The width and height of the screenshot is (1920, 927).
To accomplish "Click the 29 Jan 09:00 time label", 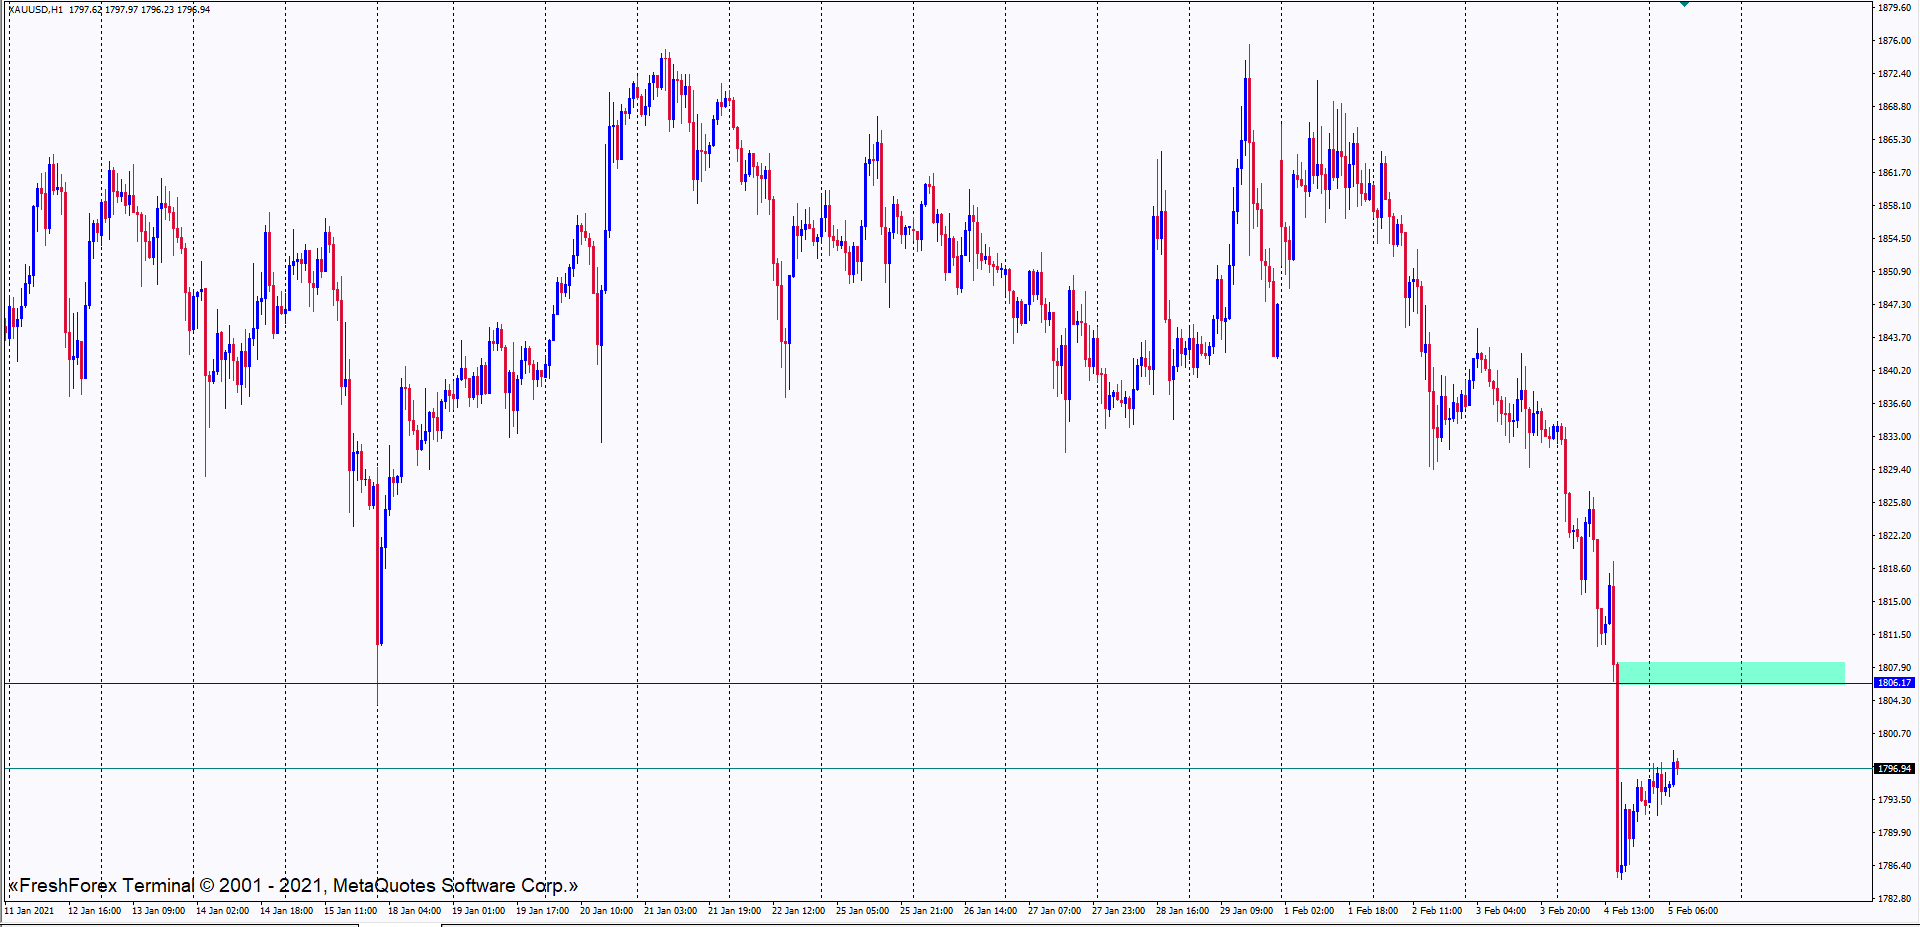I will point(1246,911).
